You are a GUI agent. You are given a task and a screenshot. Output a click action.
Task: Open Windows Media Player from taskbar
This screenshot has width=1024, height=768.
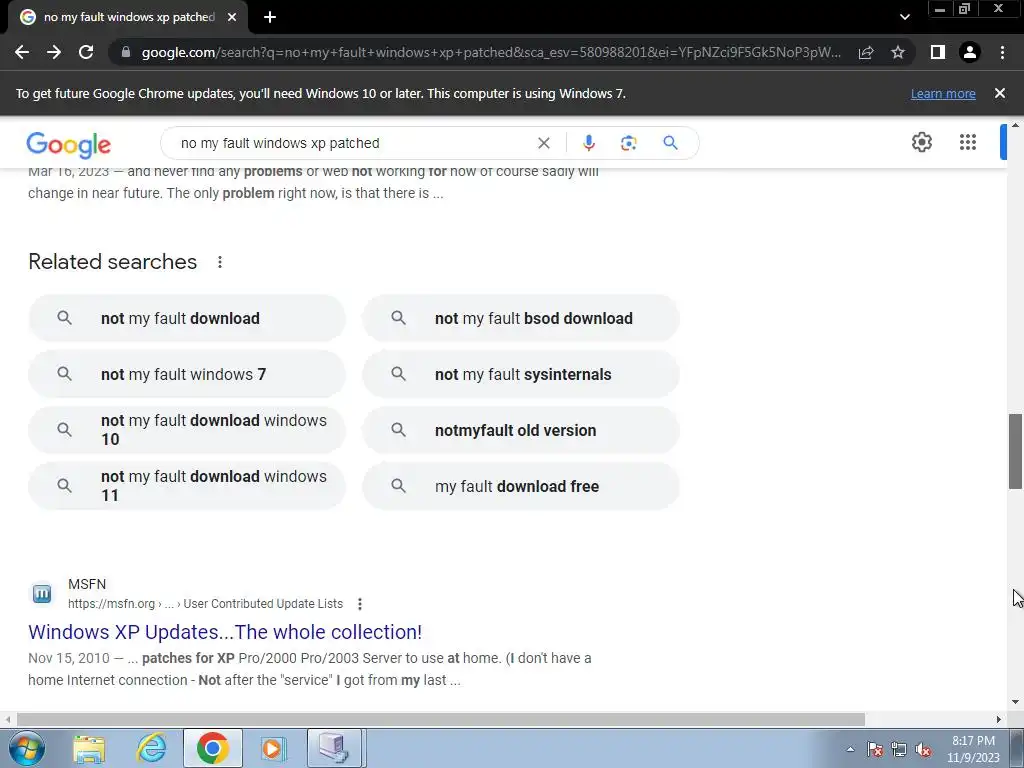(x=274, y=748)
